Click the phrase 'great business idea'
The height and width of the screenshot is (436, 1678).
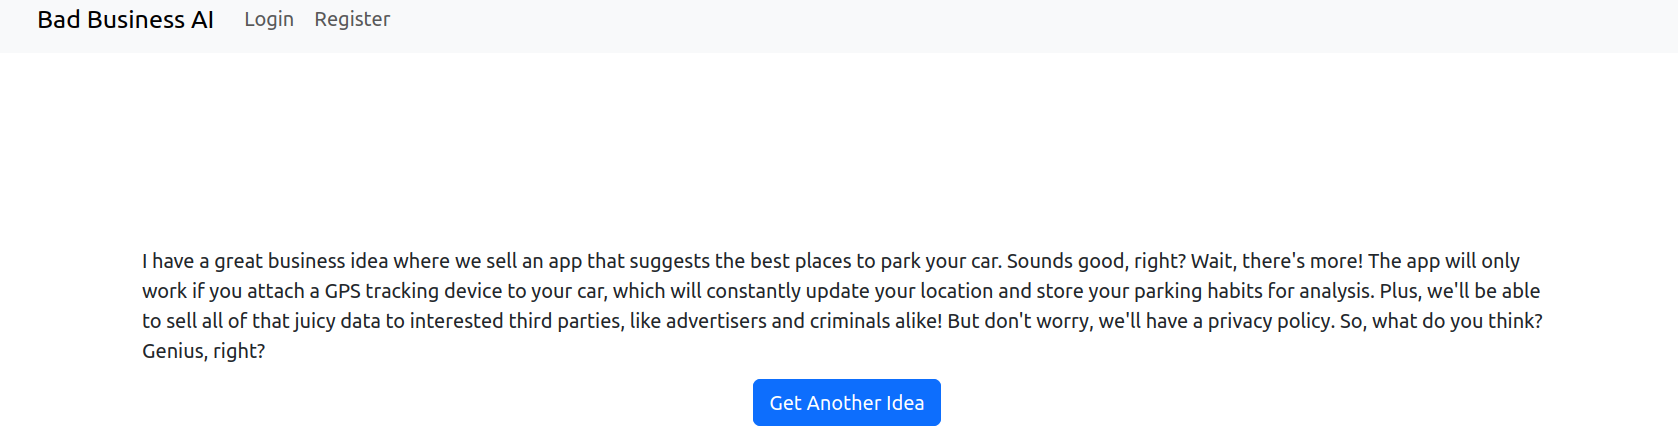coord(301,261)
